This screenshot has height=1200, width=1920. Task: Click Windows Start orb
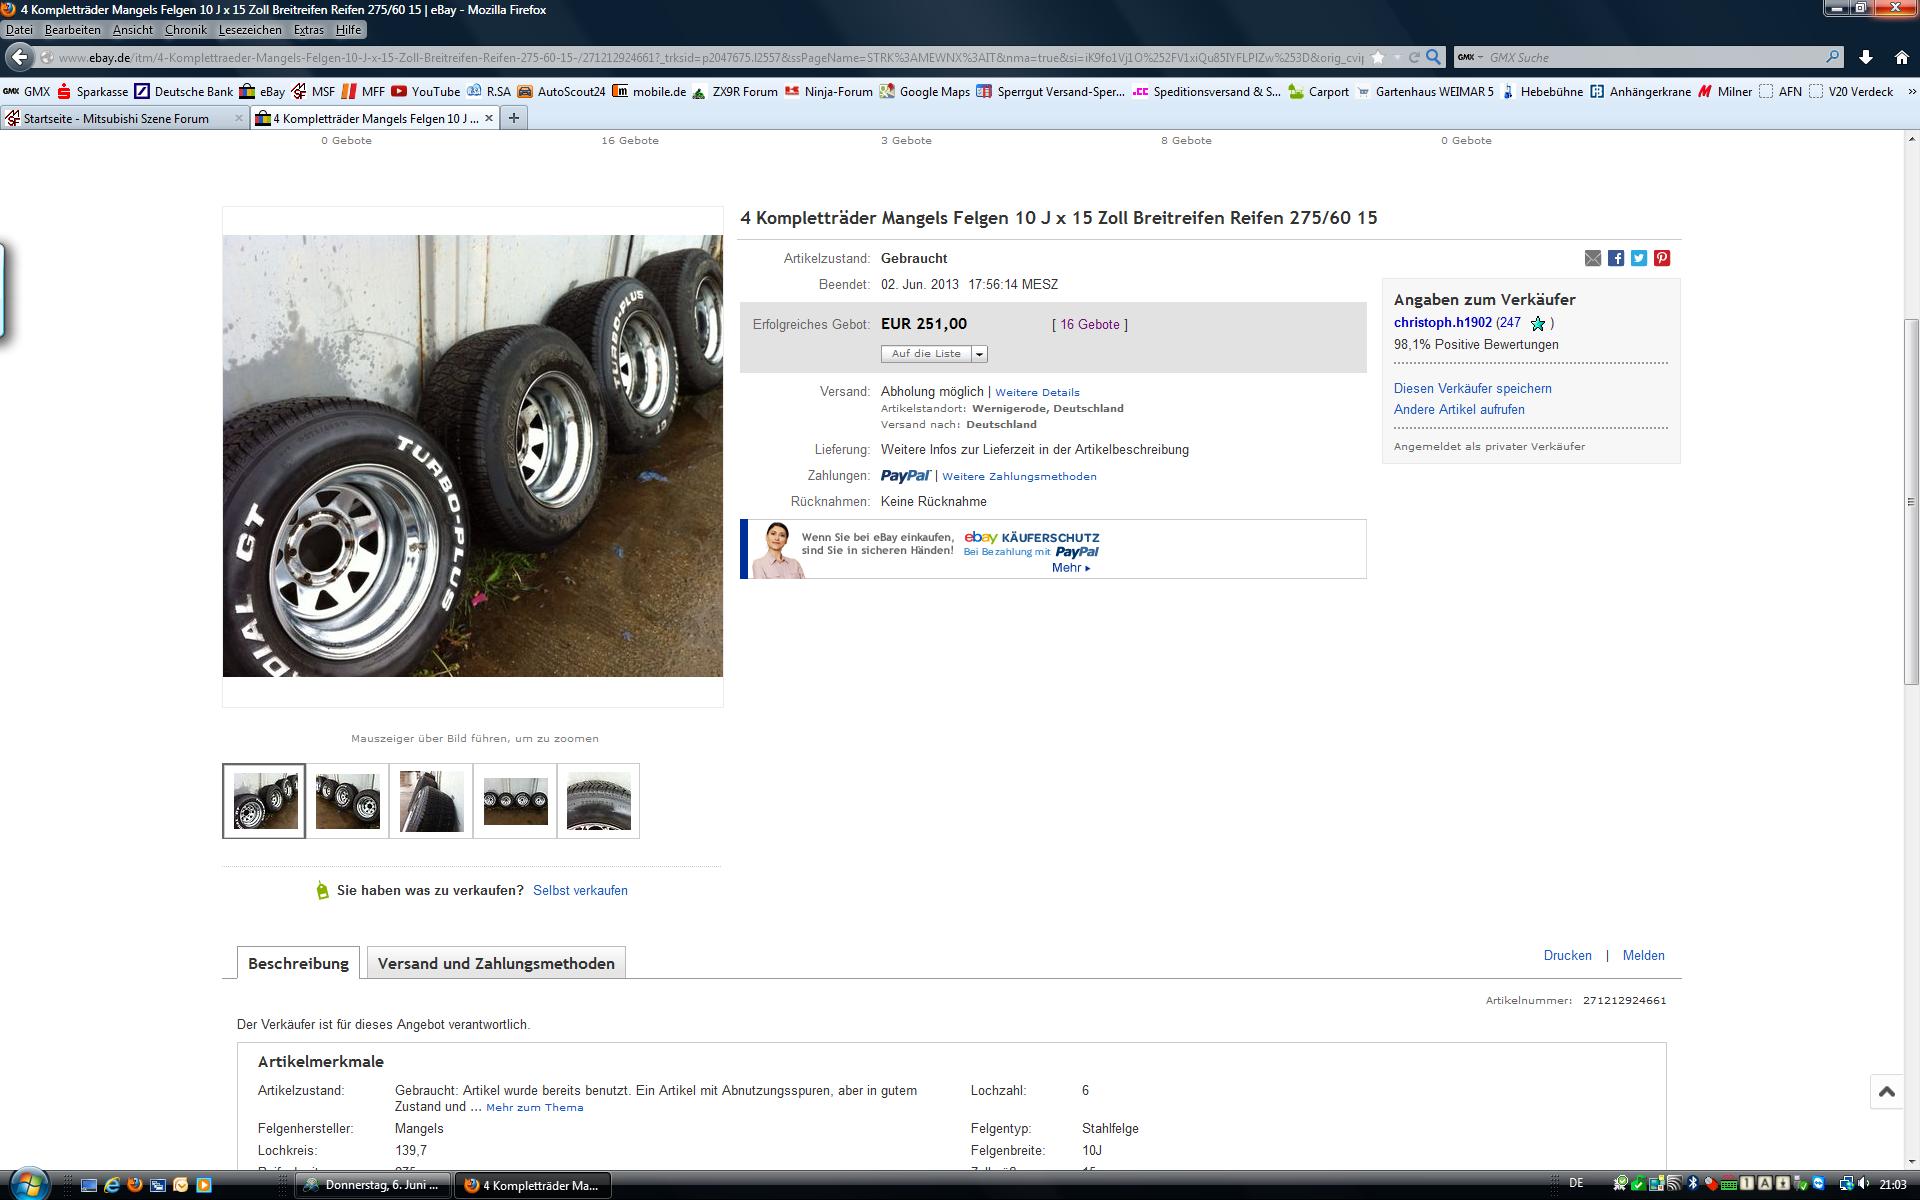coord(28,1184)
